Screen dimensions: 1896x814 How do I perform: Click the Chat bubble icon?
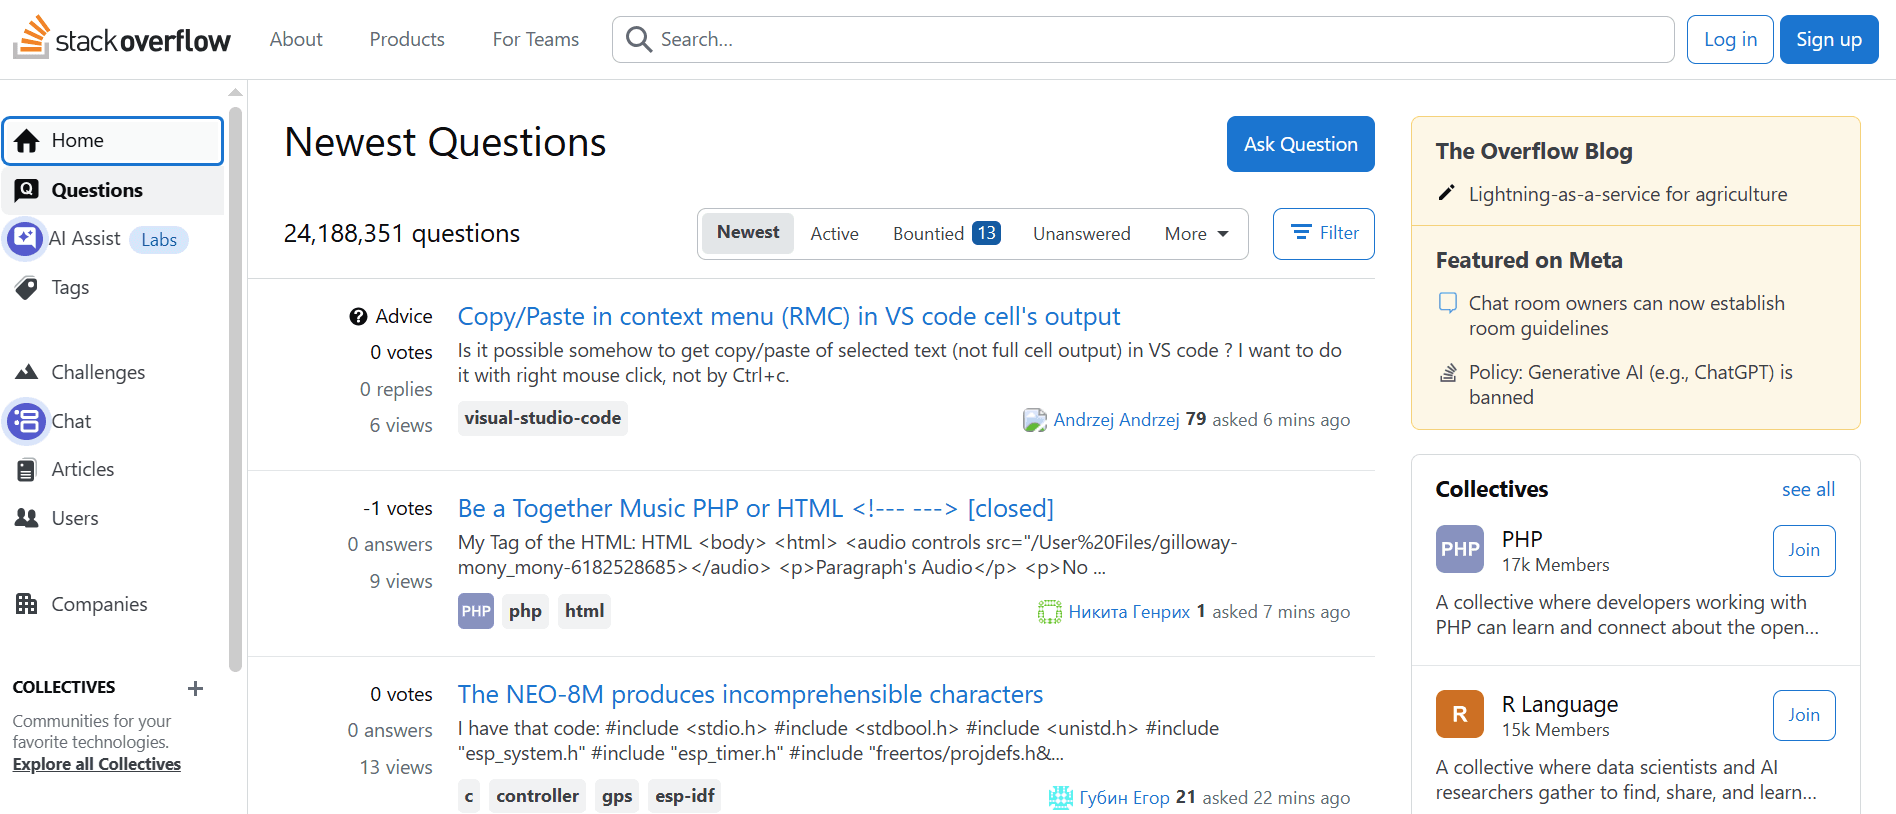pos(27,421)
